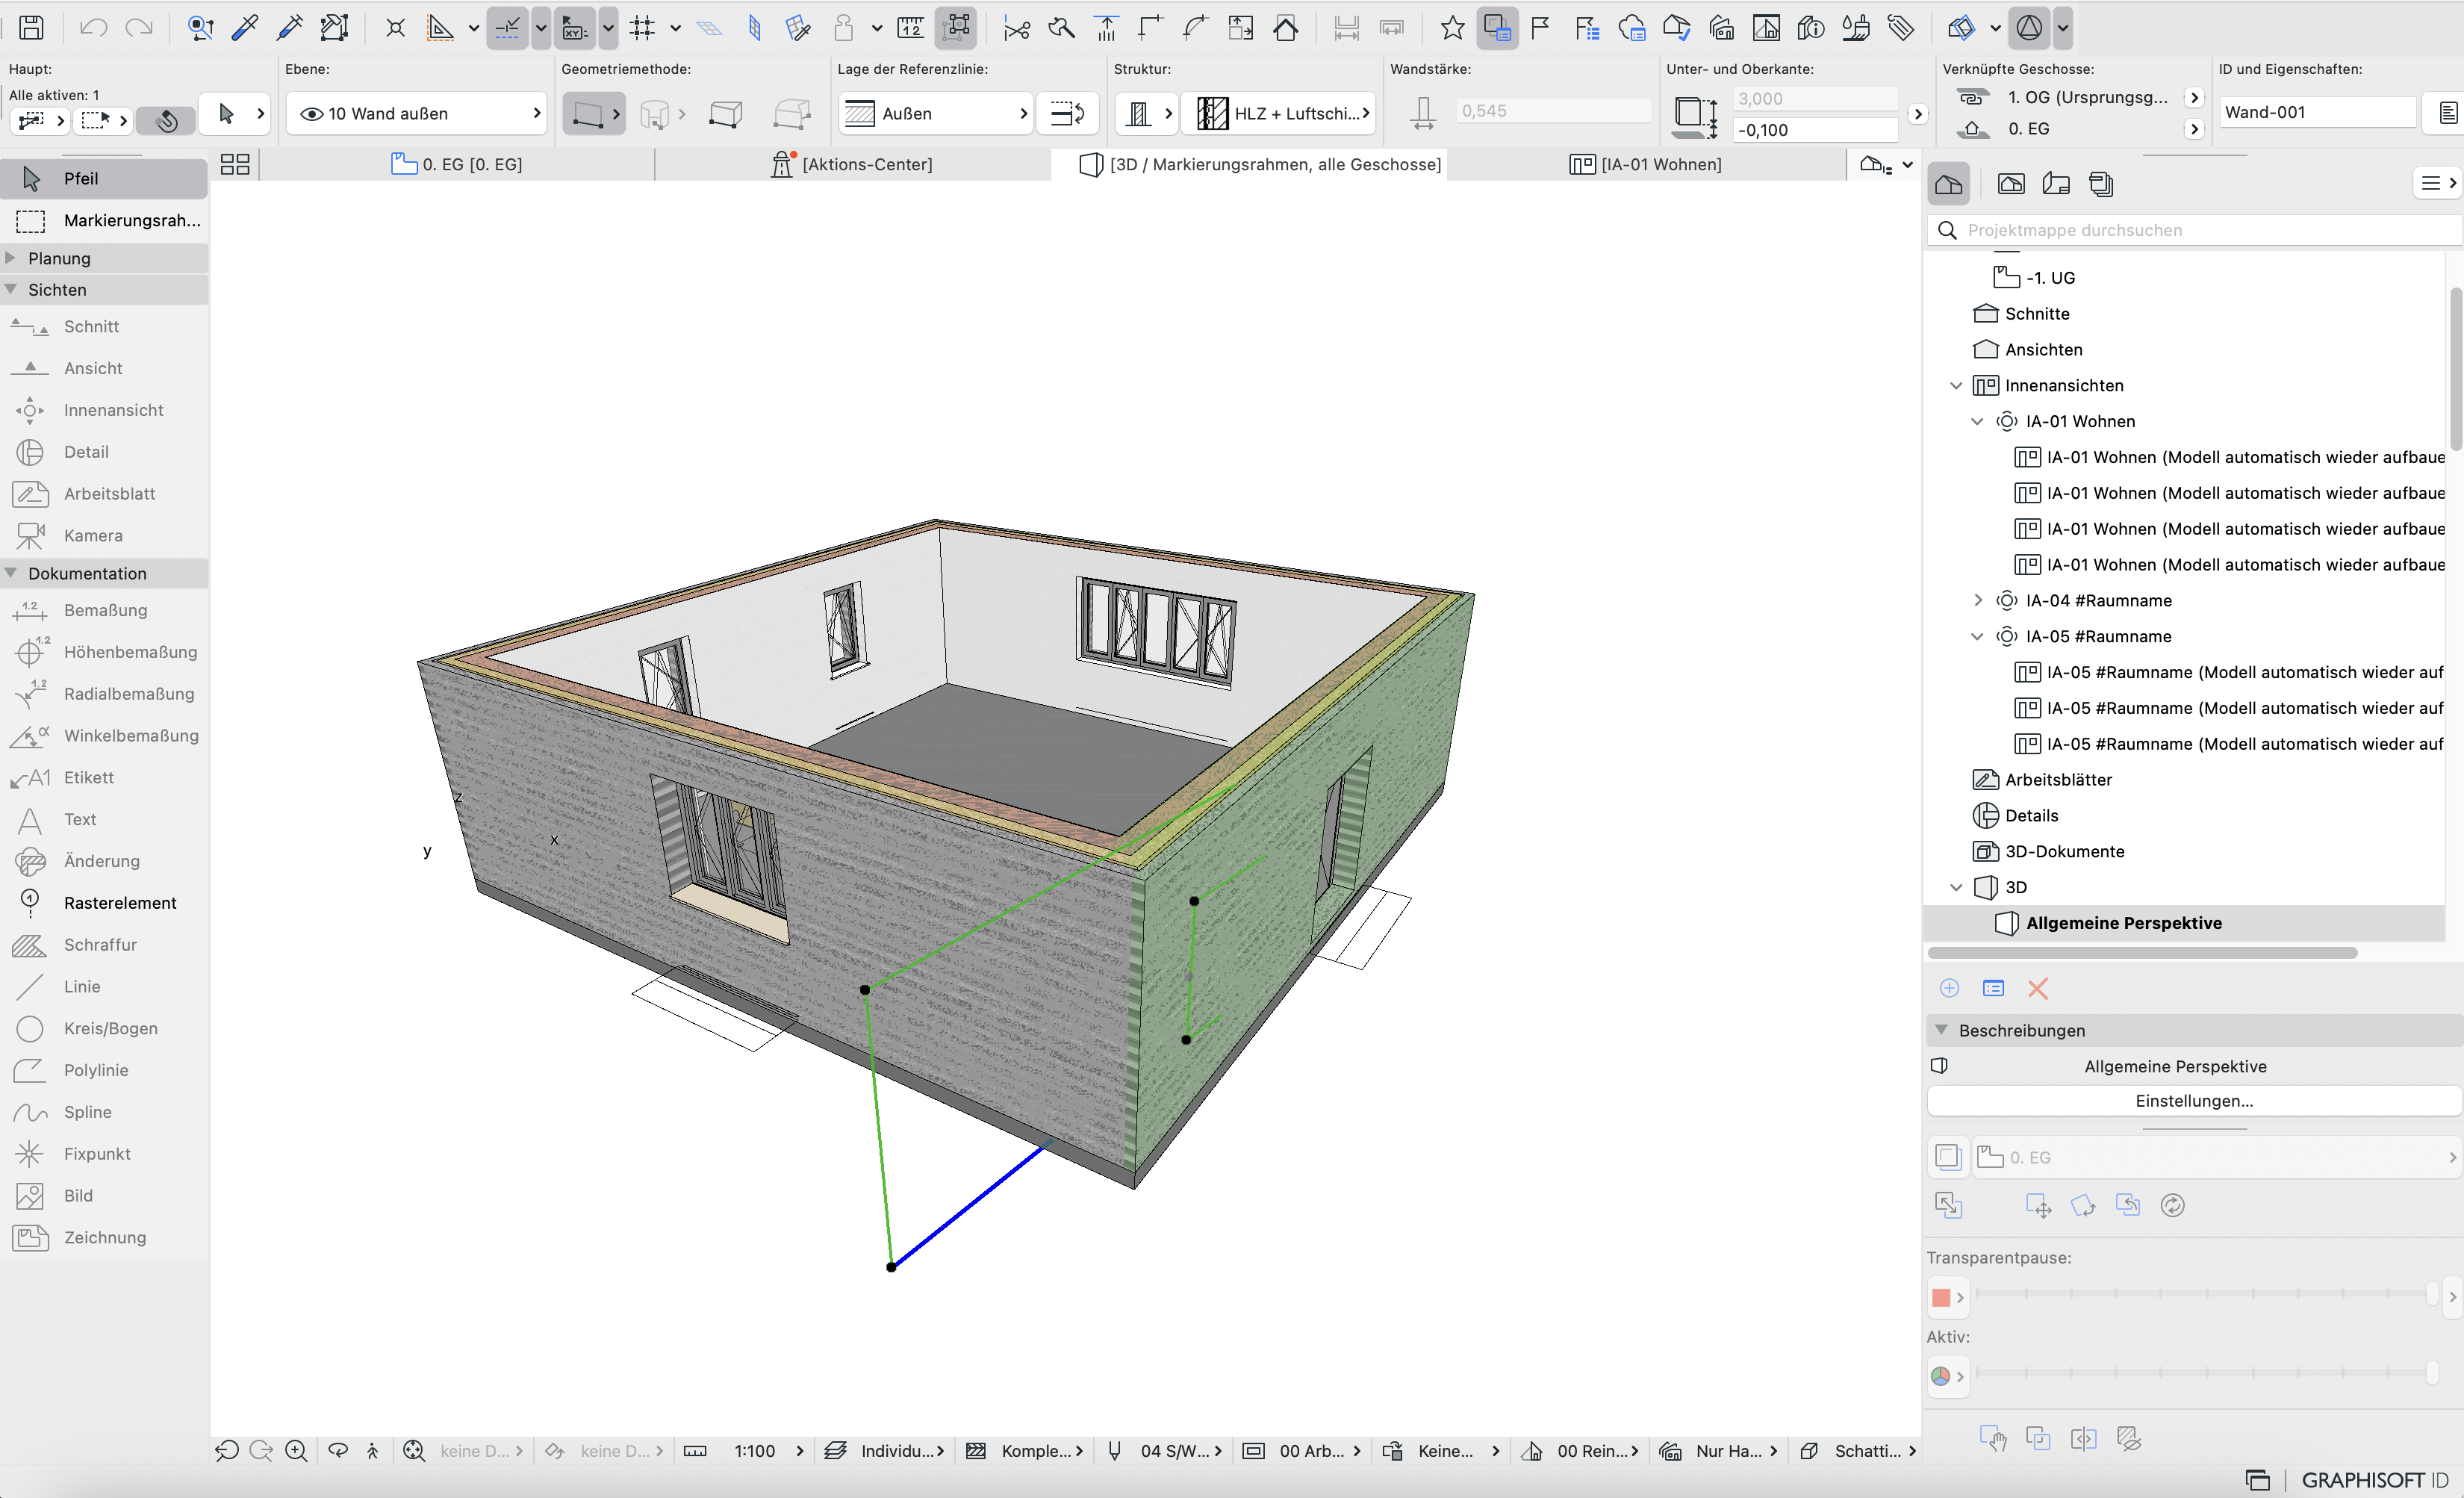Viewport: 2464px width, 1498px height.
Task: Collapse the Beschreibungen panel section
Action: click(1941, 1030)
